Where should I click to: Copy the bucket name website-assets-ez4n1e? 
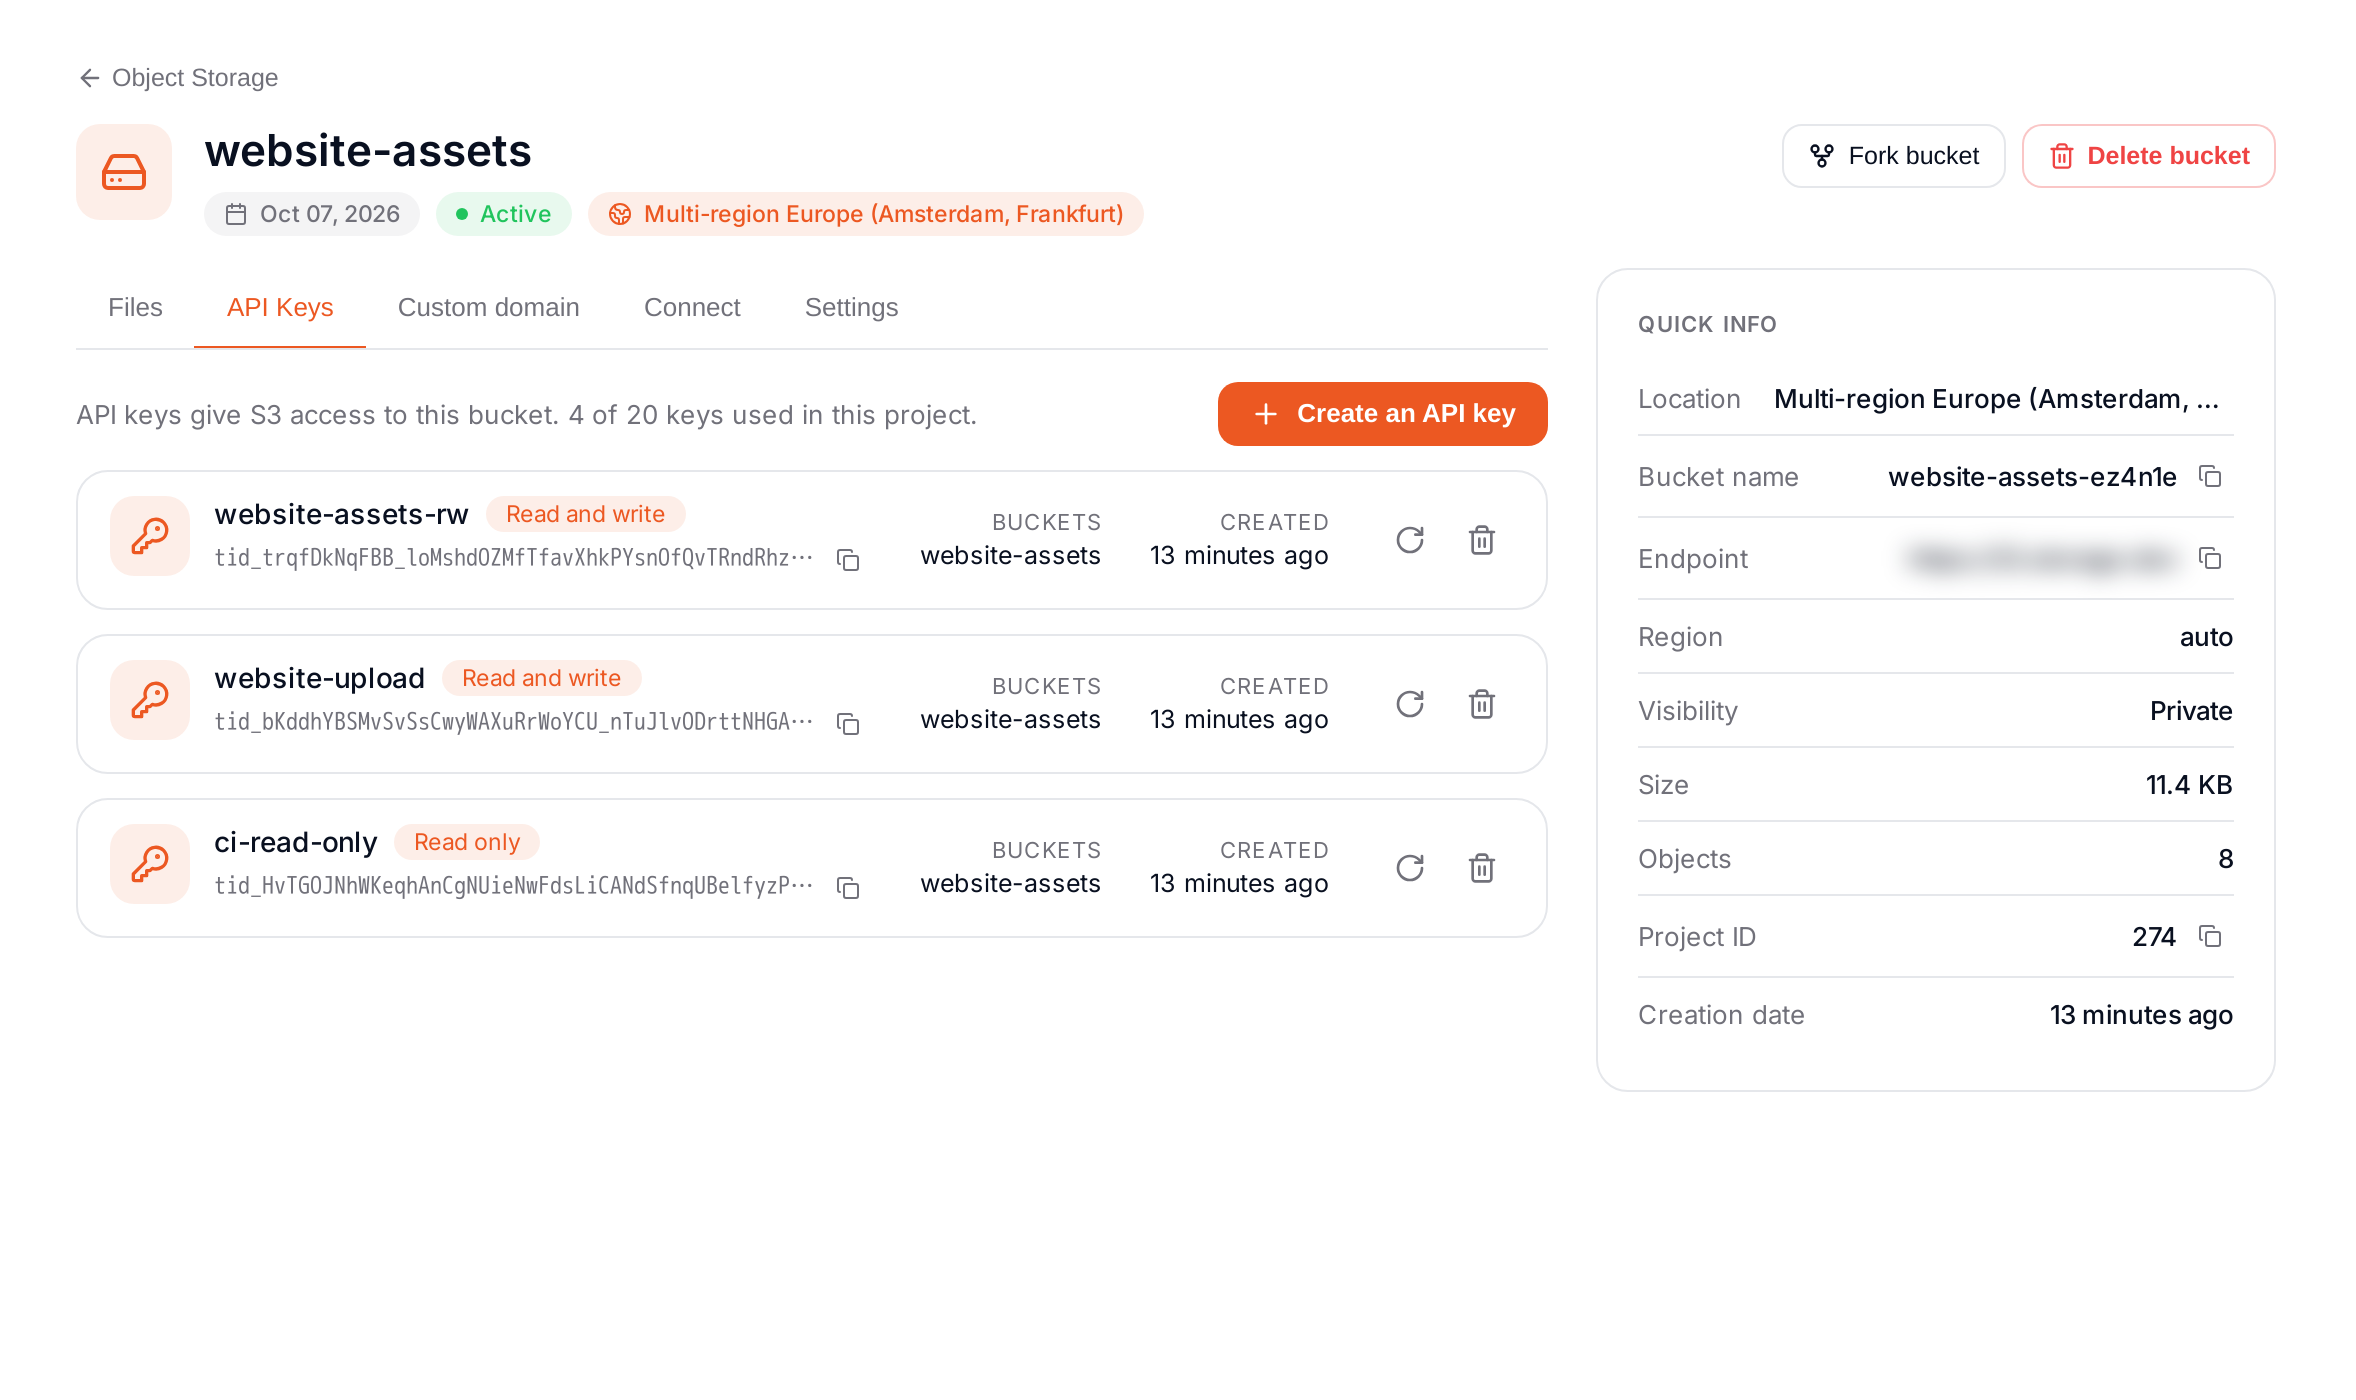pyautogui.click(x=2210, y=476)
